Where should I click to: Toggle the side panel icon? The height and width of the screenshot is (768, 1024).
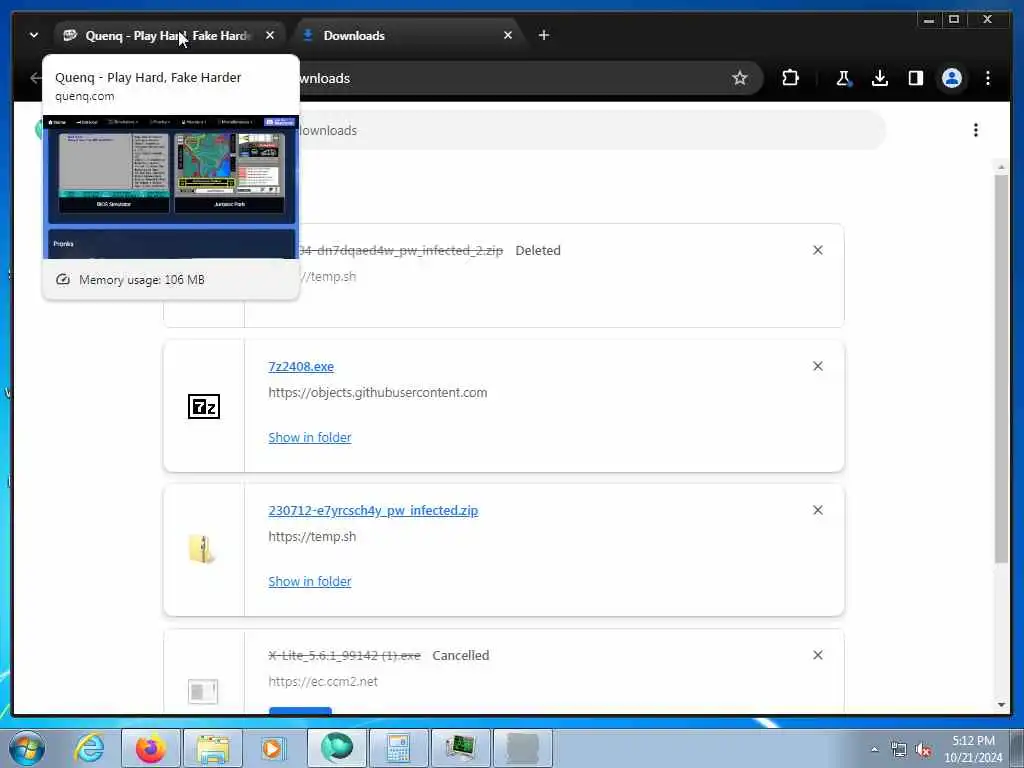point(916,78)
